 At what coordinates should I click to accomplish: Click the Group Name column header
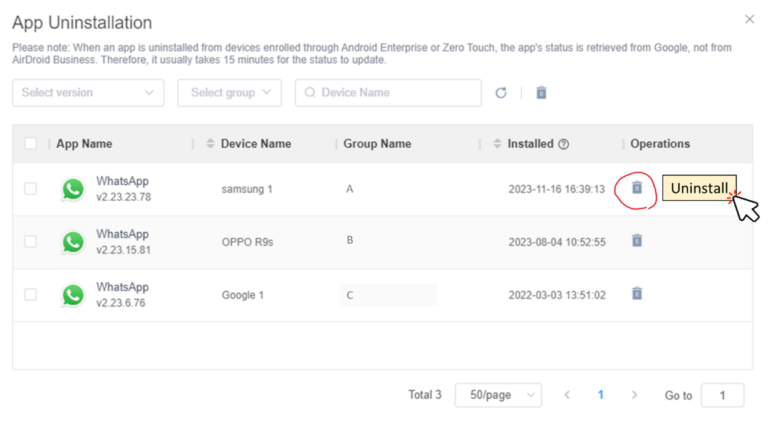[x=377, y=144]
